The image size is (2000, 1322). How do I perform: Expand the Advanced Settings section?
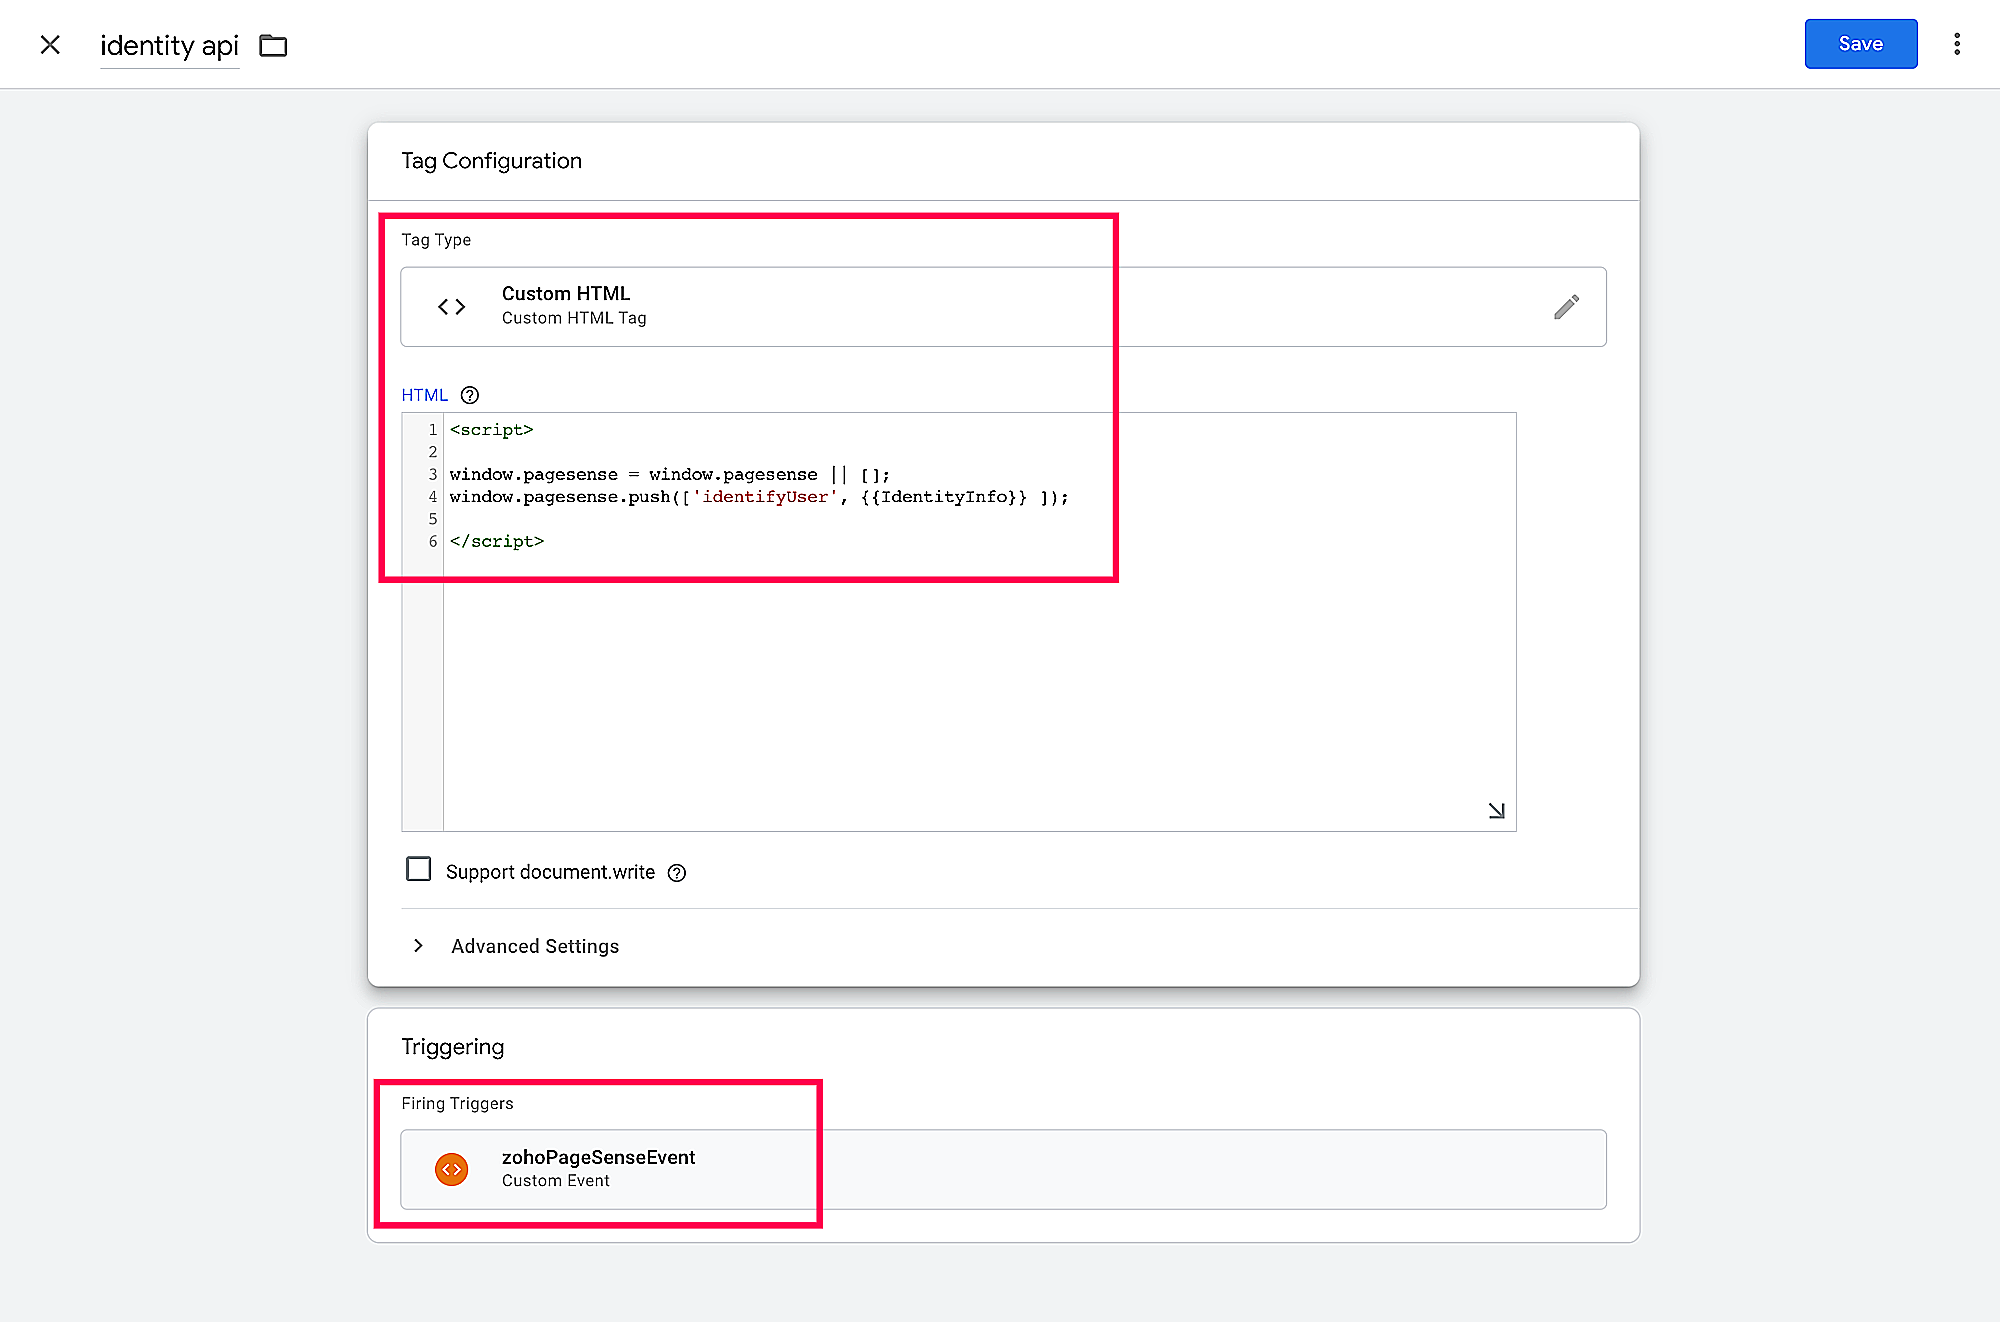tap(418, 946)
